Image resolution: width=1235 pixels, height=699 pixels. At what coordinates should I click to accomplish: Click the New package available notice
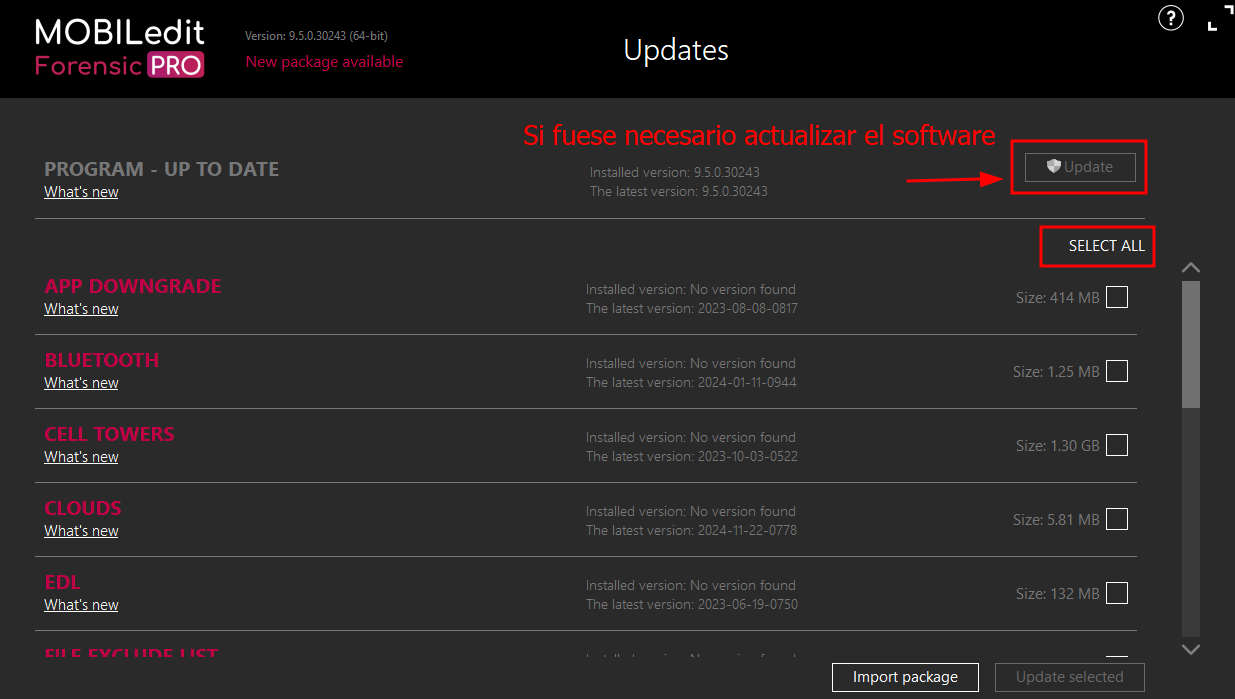click(x=324, y=62)
